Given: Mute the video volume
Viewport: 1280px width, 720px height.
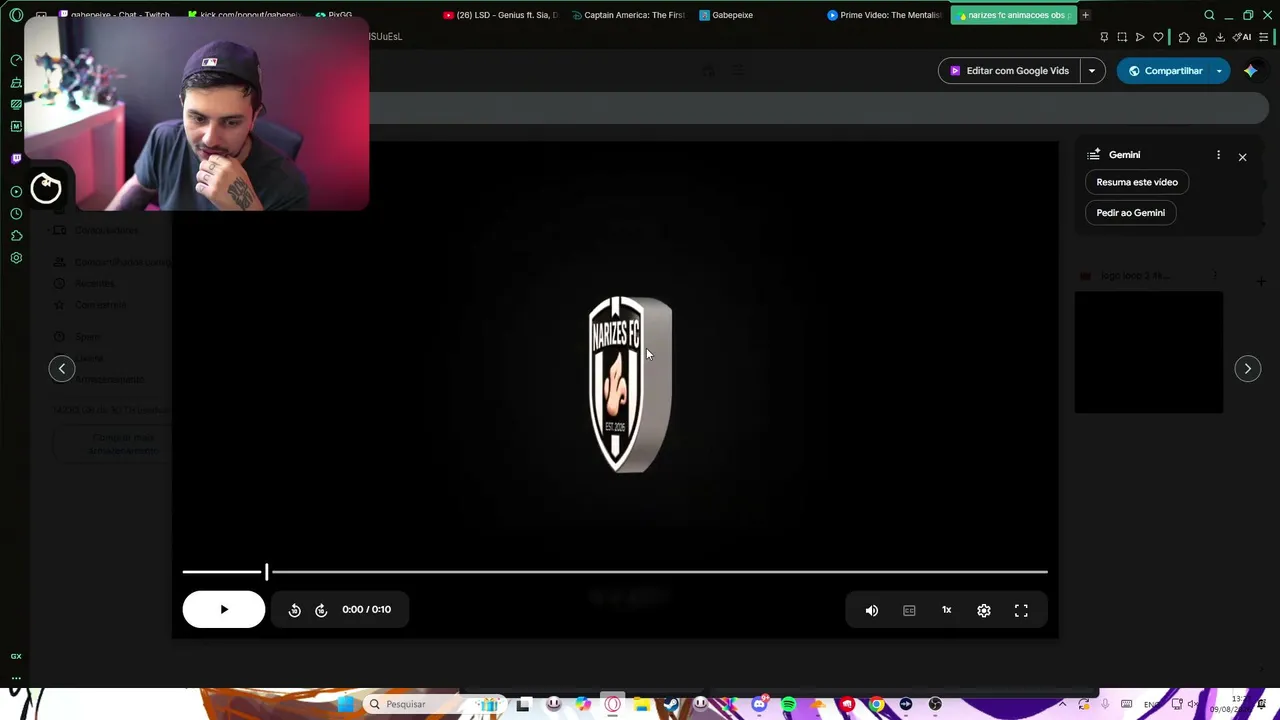Looking at the screenshot, I should tap(872, 610).
